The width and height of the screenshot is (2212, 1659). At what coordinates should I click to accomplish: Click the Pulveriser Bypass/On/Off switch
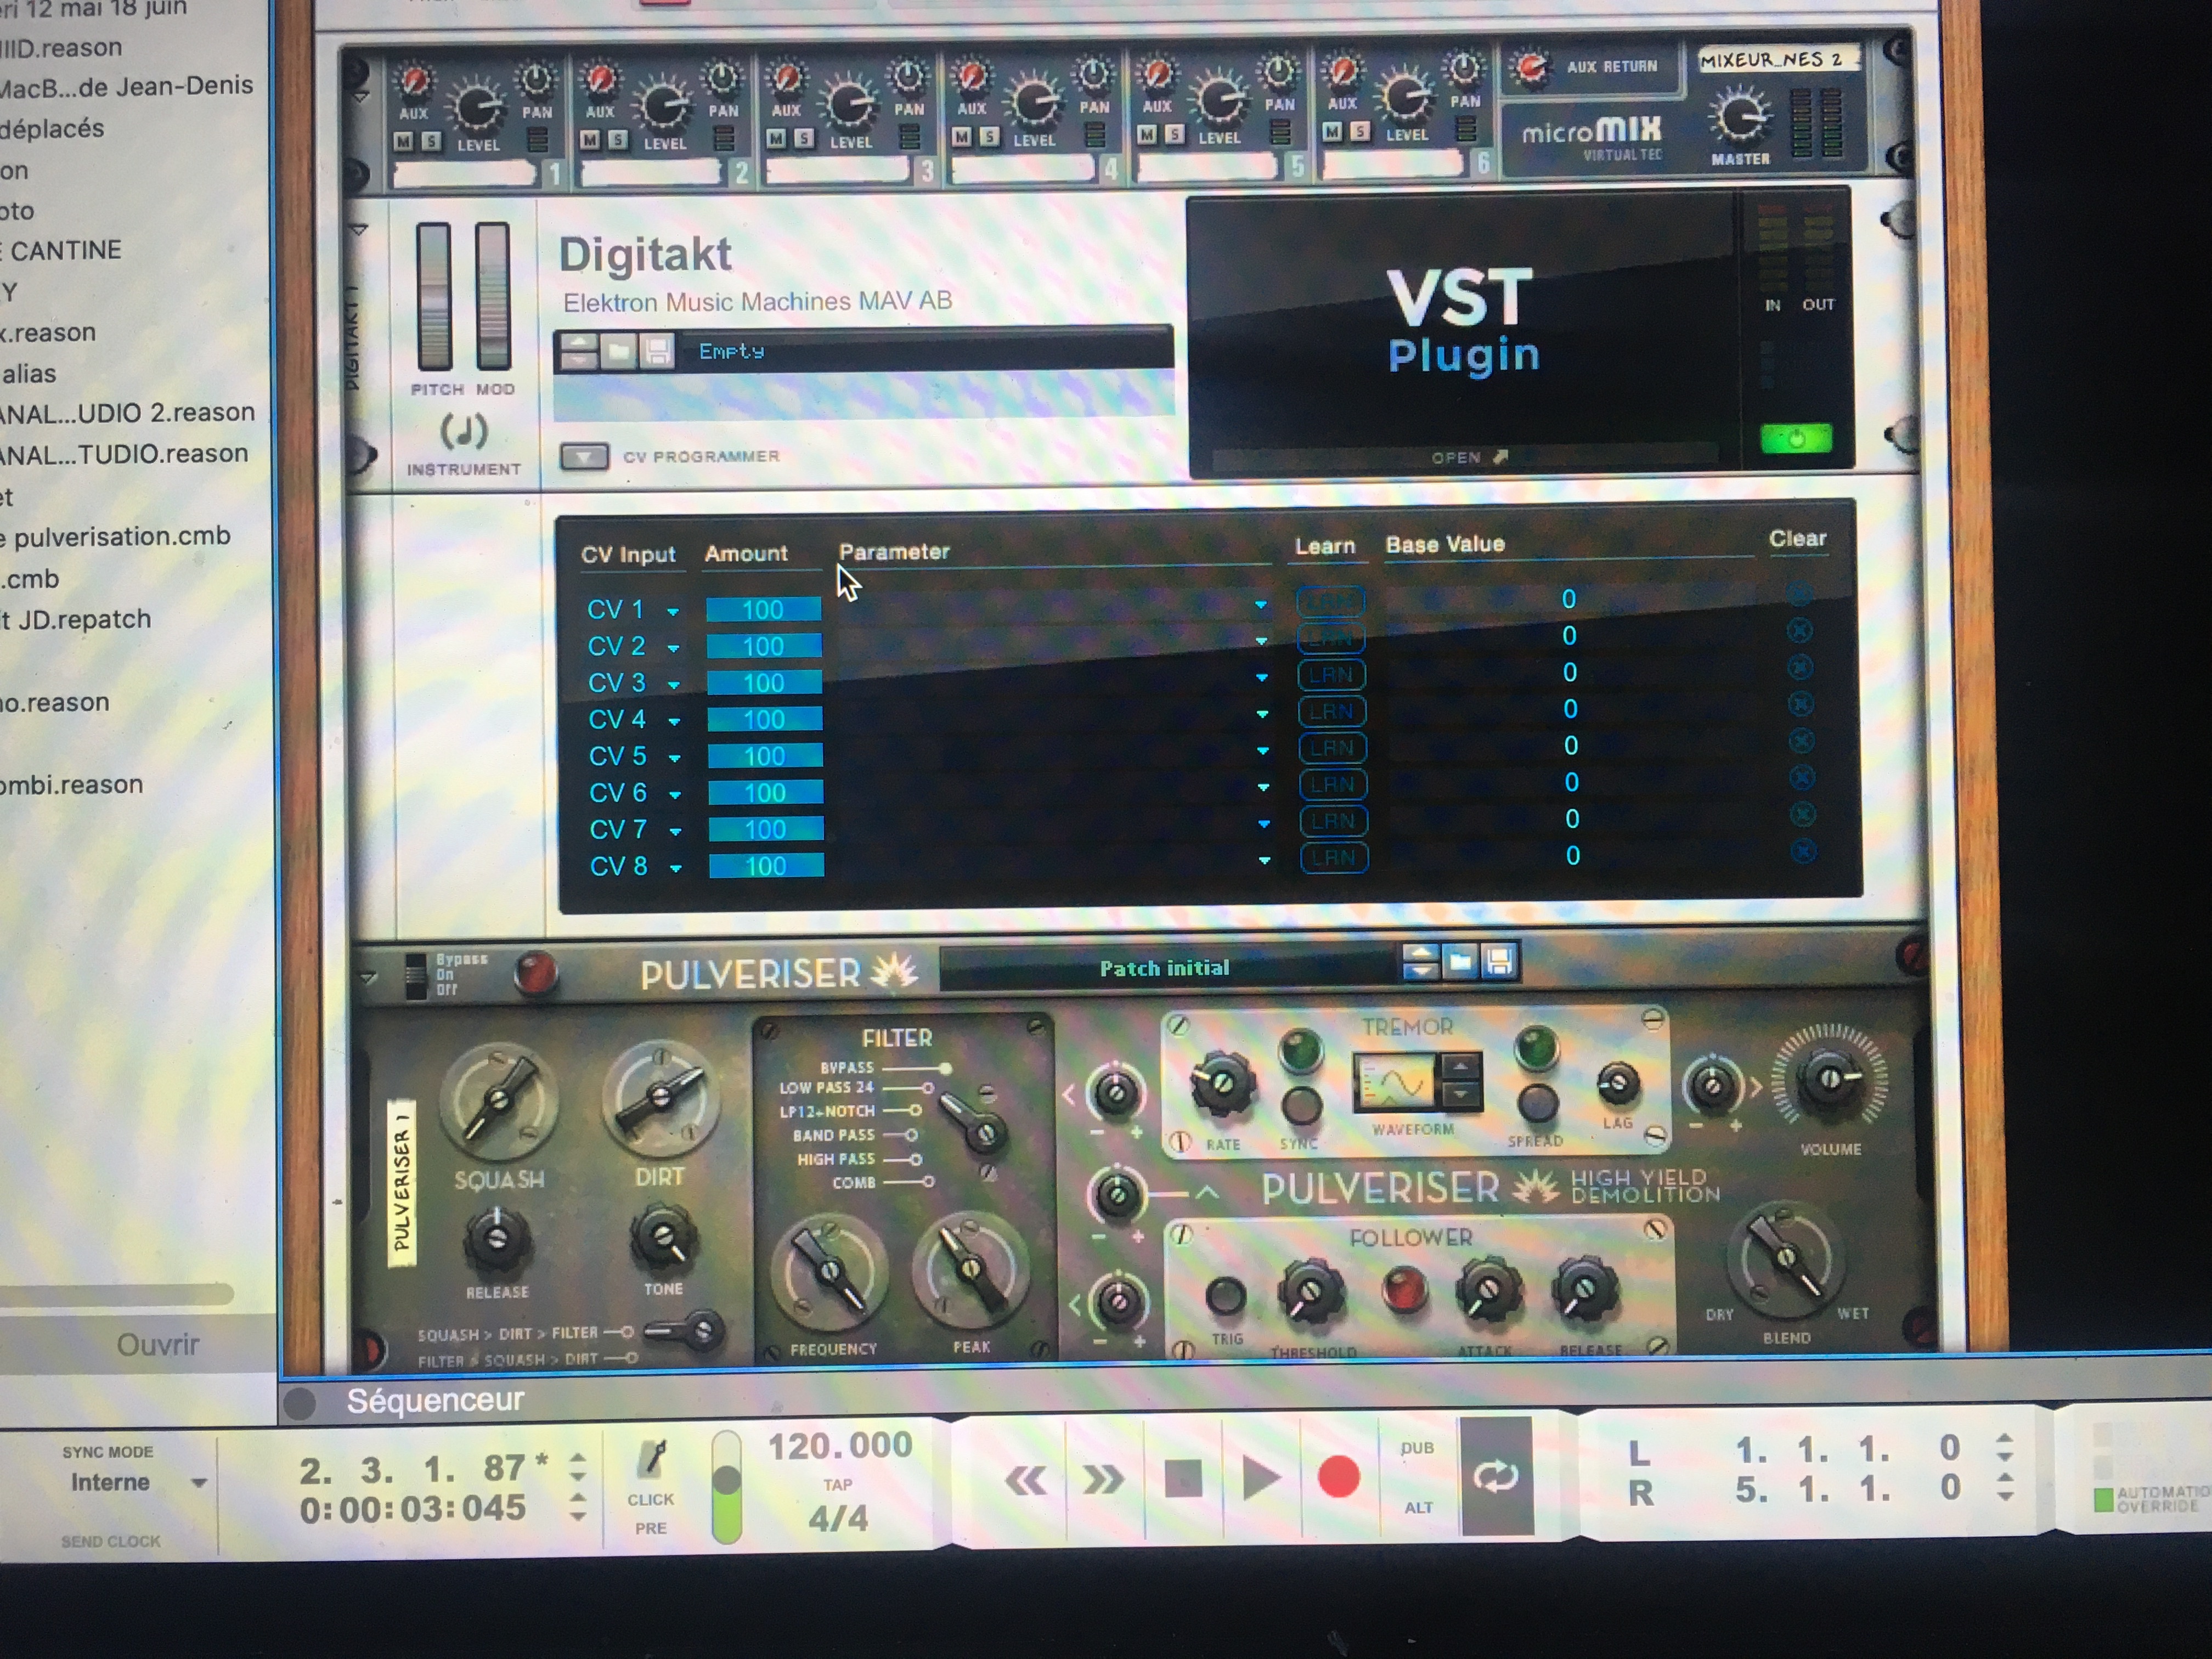click(415, 975)
